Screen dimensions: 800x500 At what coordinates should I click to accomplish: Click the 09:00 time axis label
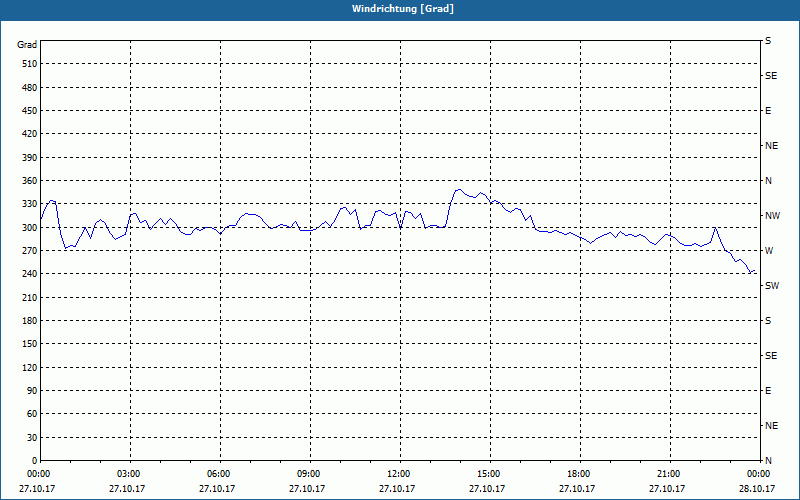point(308,474)
